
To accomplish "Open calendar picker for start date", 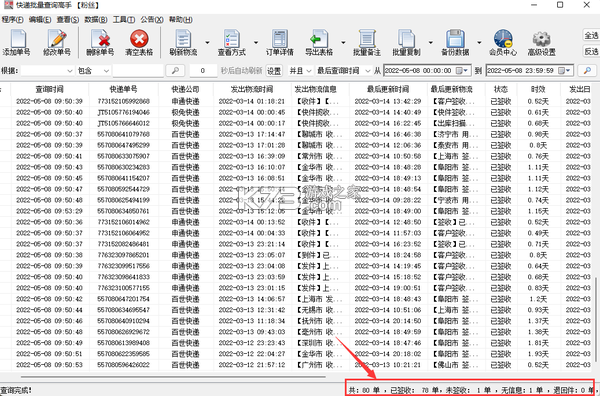I will (462, 70).
